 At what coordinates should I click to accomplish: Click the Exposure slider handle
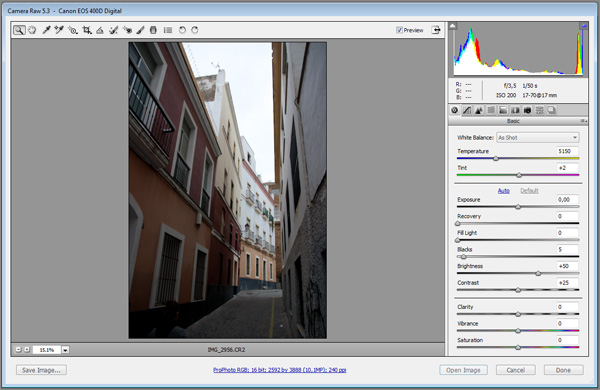[x=518, y=207]
